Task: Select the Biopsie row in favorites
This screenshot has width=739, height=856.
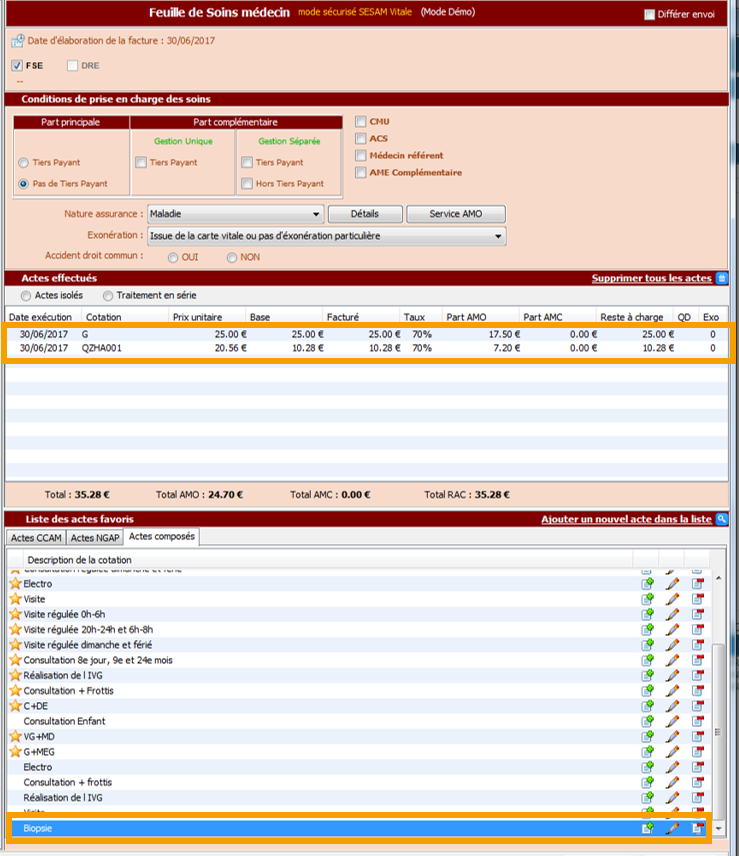Action: click(359, 828)
